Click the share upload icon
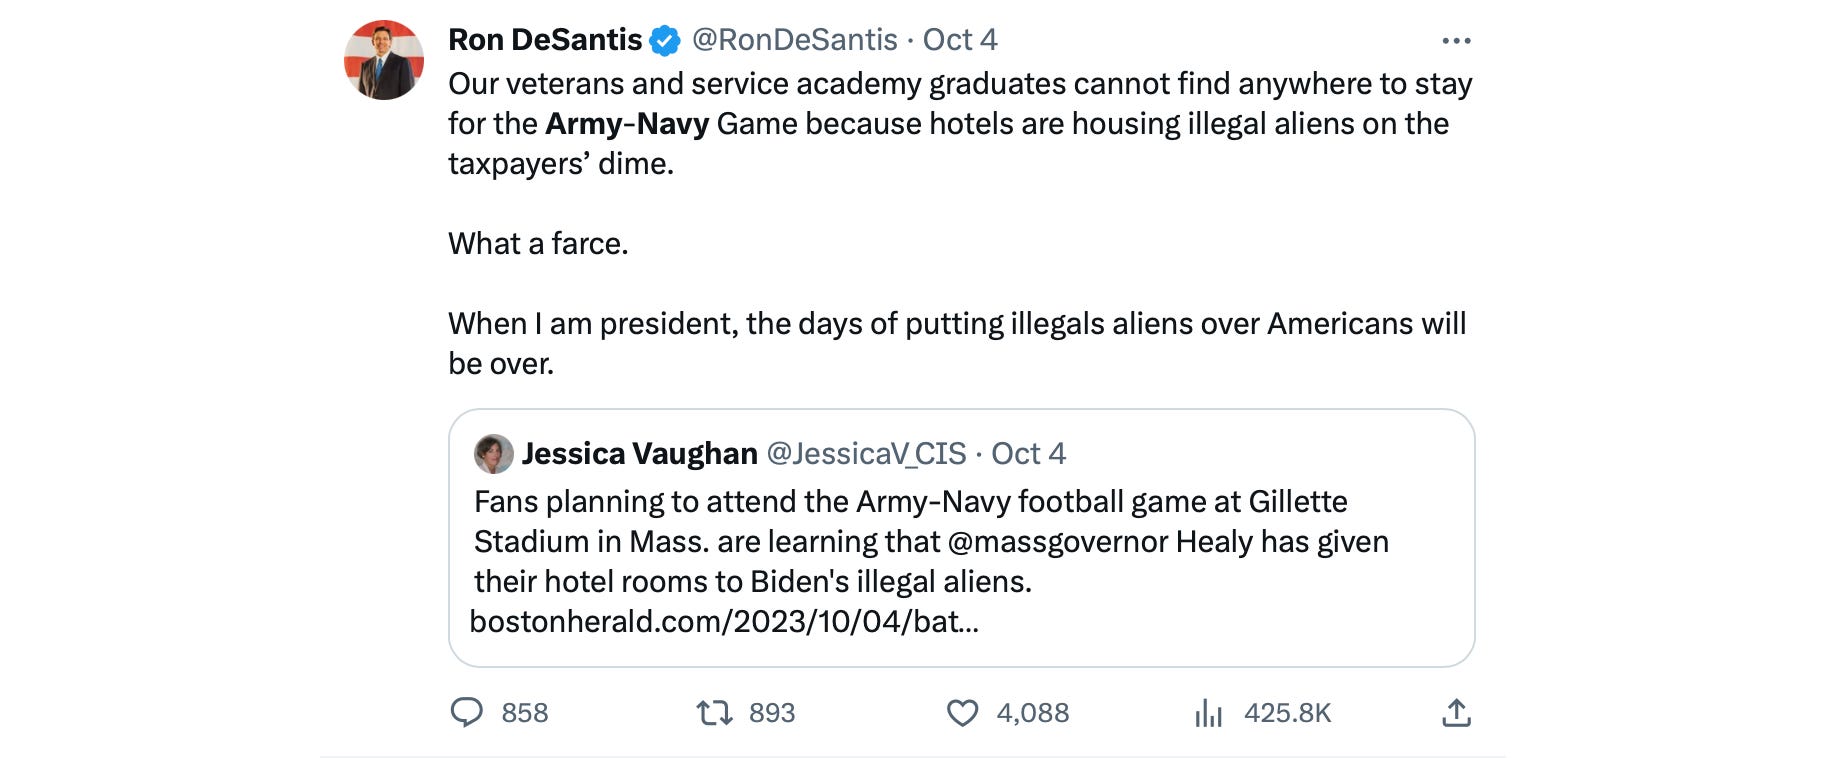 coord(1456,712)
